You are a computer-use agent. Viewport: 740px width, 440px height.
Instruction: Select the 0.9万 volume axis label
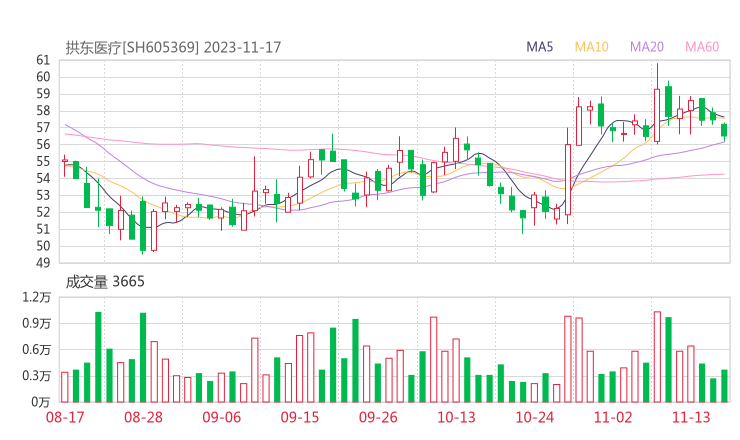click(x=37, y=324)
